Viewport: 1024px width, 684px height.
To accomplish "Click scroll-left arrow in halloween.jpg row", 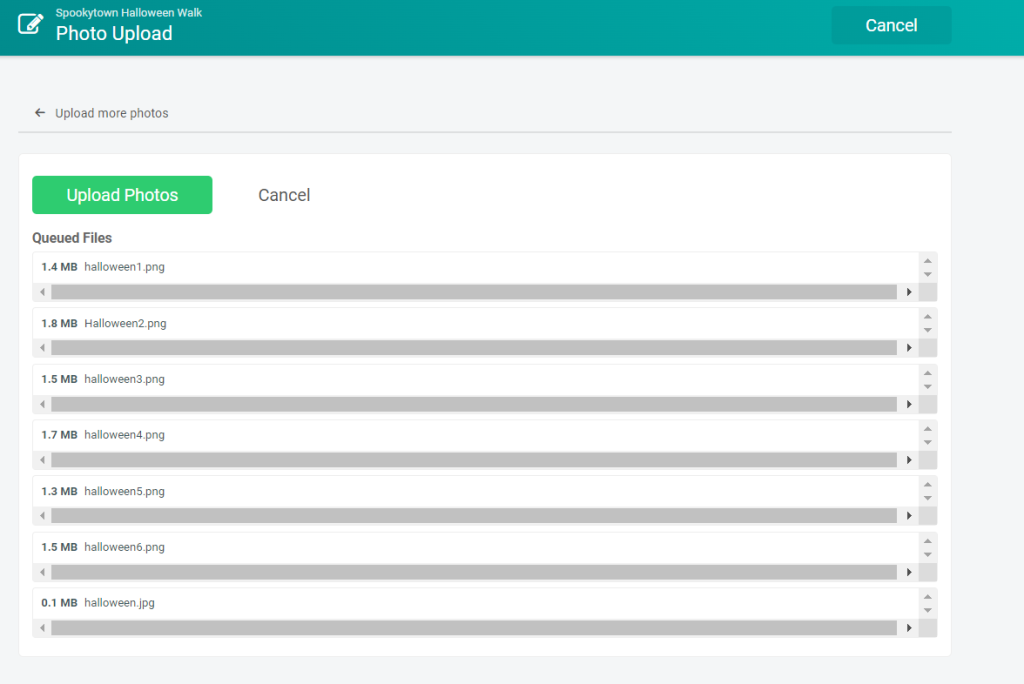I will click(x=42, y=628).
